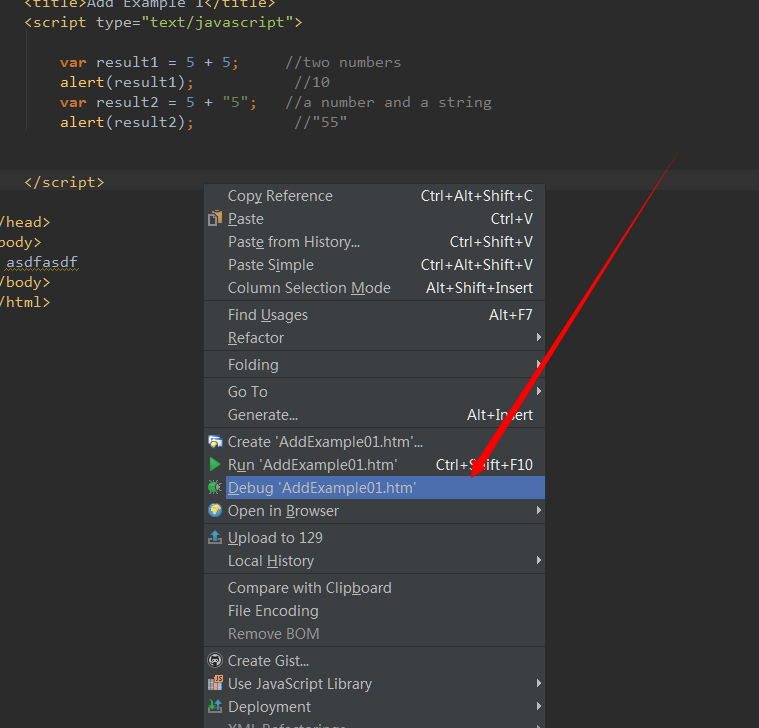This screenshot has width=759, height=728.
Task: Open Generate... menu entry
Action: coord(375,415)
